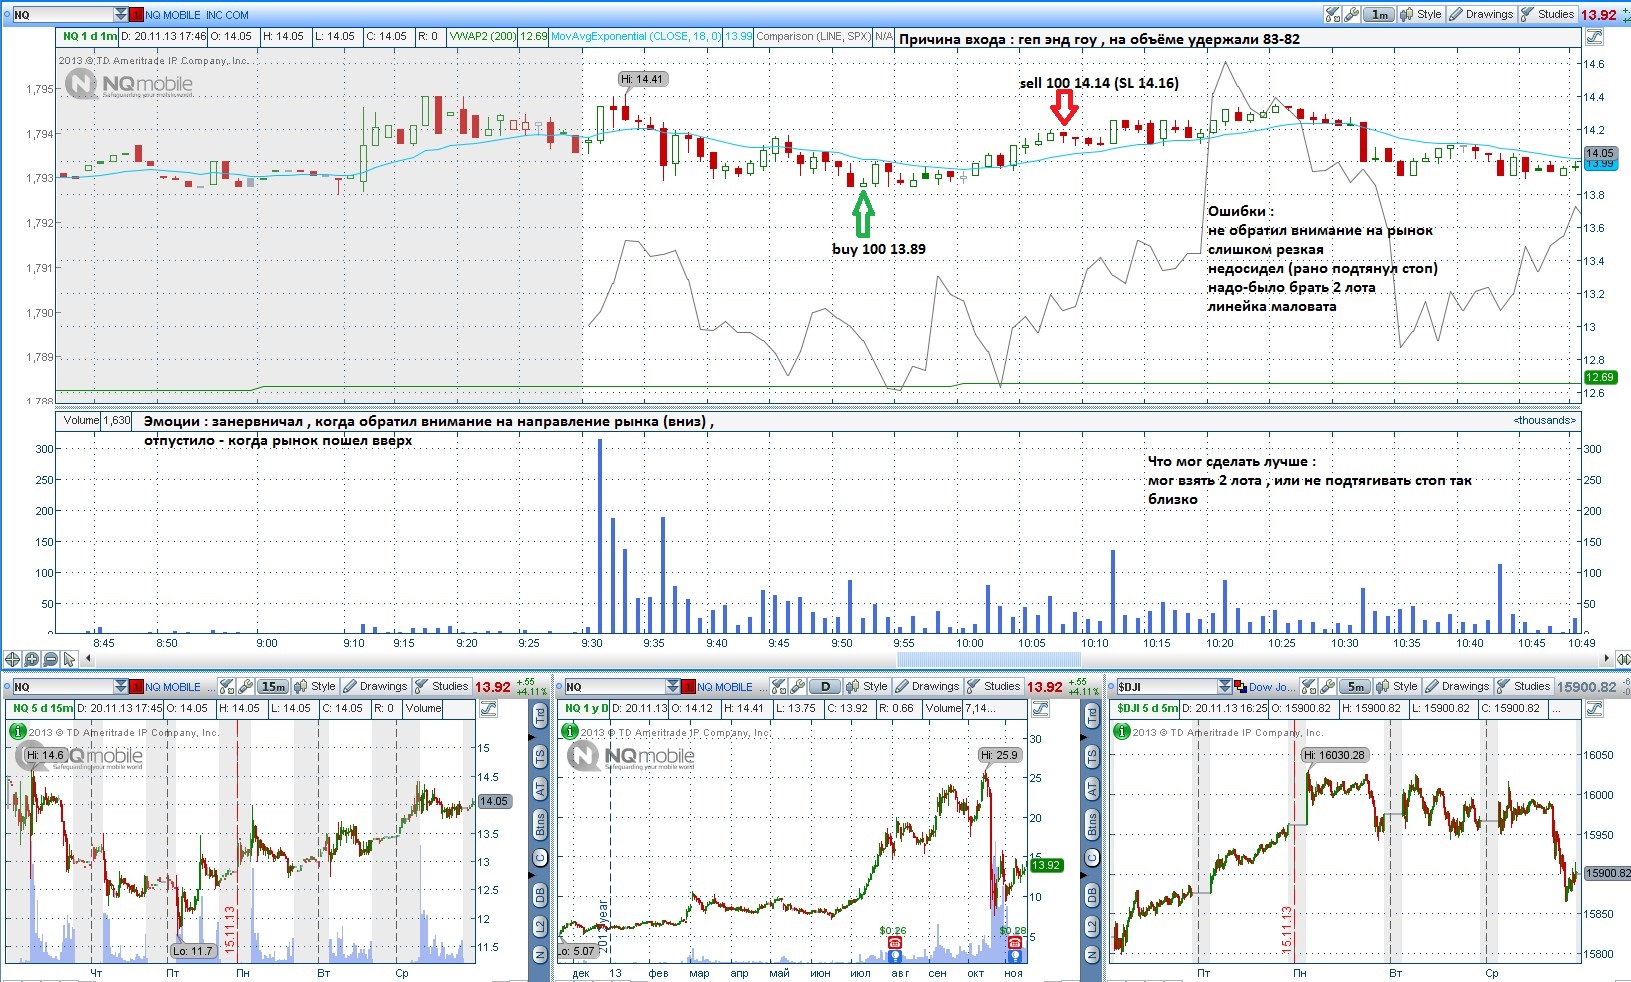1631x982 pixels.
Task: Maximize the $DJI chart panel
Action: [x=1592, y=709]
